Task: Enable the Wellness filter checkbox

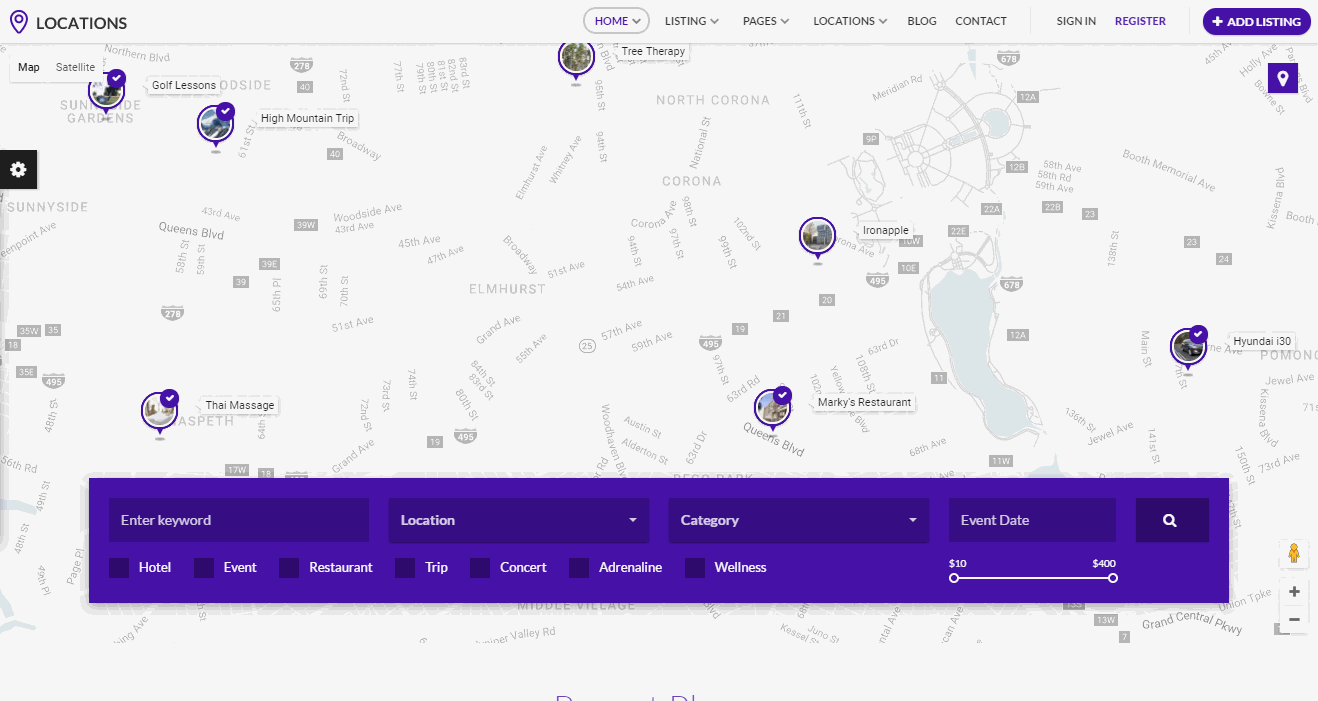Action: click(x=695, y=567)
